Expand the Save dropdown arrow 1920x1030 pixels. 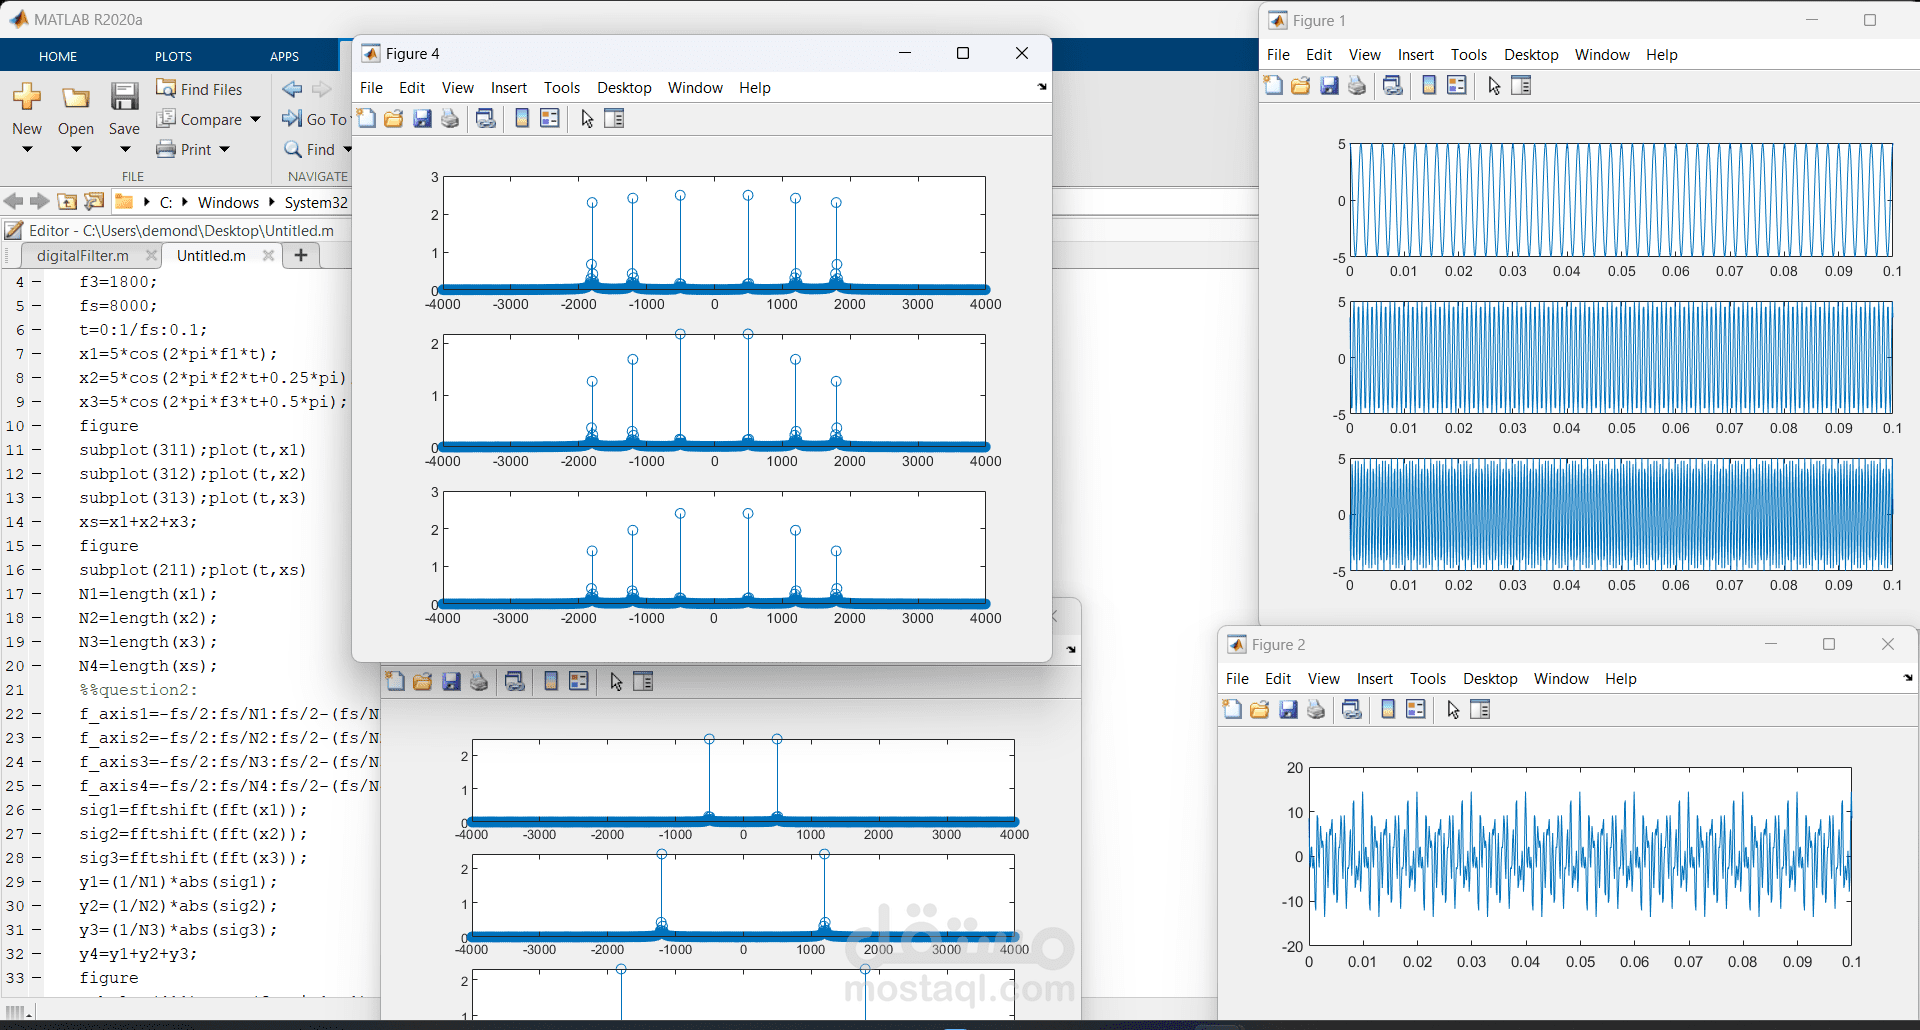[x=125, y=150]
